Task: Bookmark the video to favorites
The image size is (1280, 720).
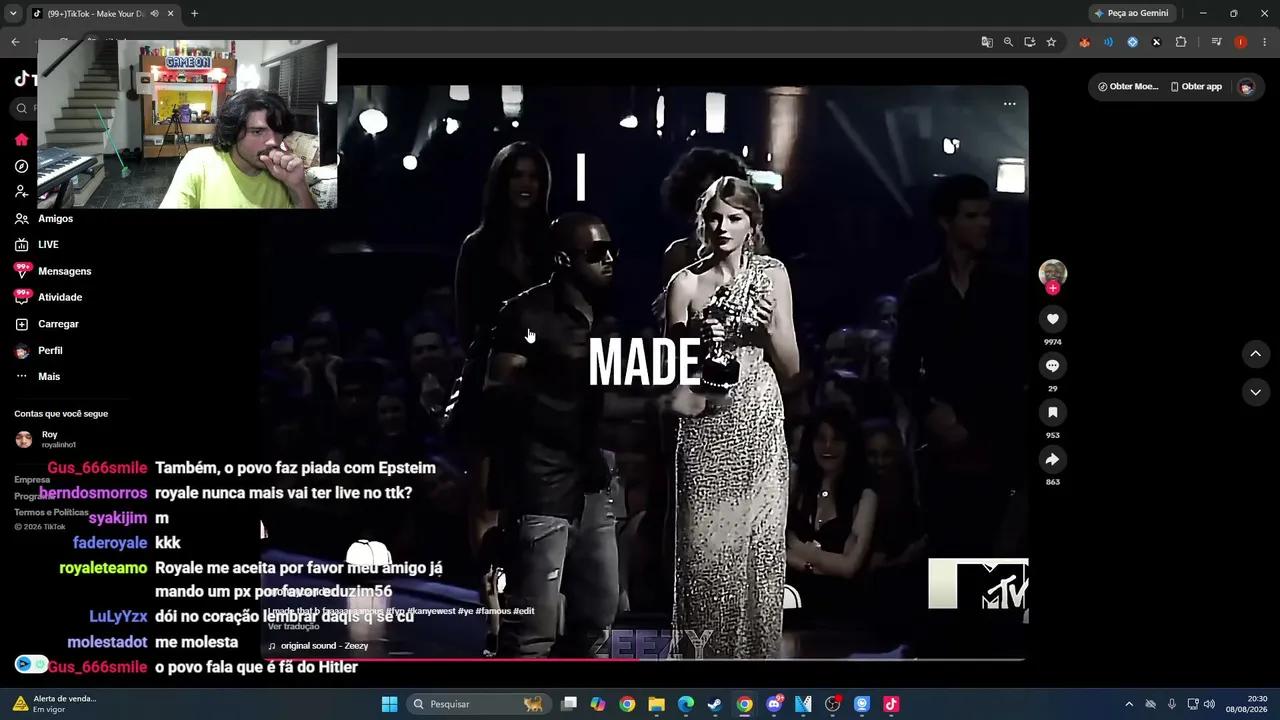Action: point(1052,412)
